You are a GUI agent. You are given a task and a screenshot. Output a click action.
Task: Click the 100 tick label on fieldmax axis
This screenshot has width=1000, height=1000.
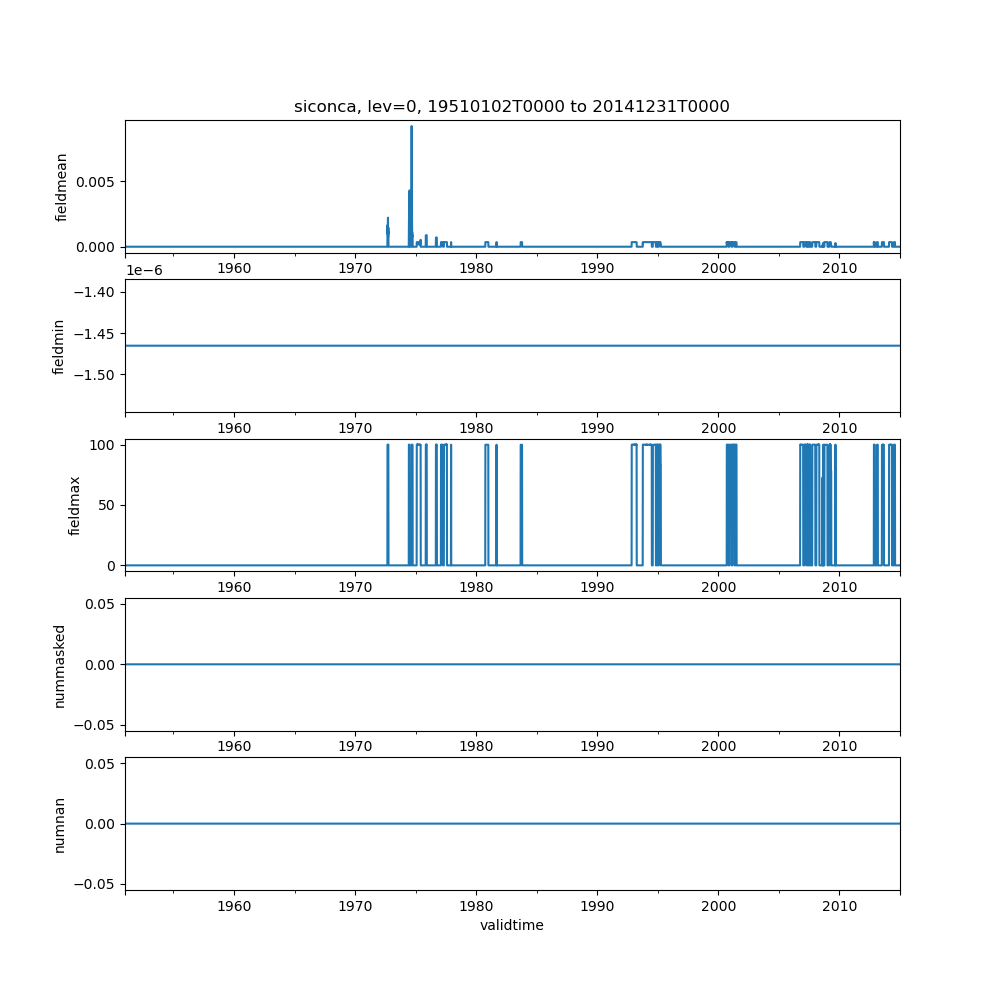[103, 444]
